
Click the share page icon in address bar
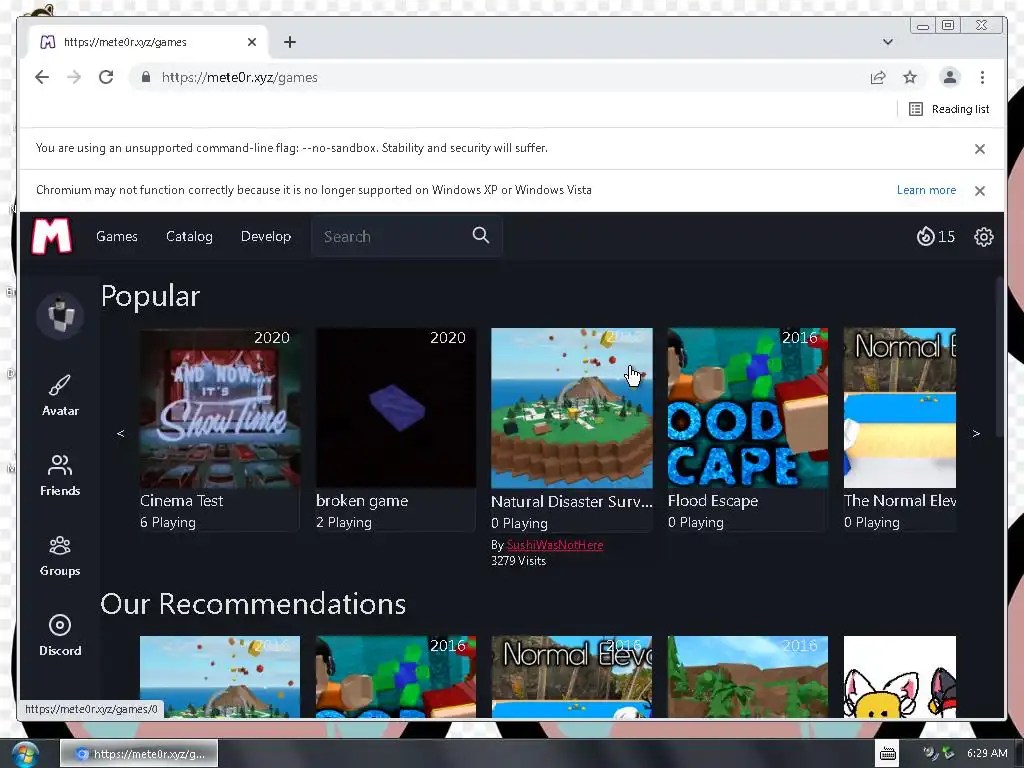tap(878, 78)
